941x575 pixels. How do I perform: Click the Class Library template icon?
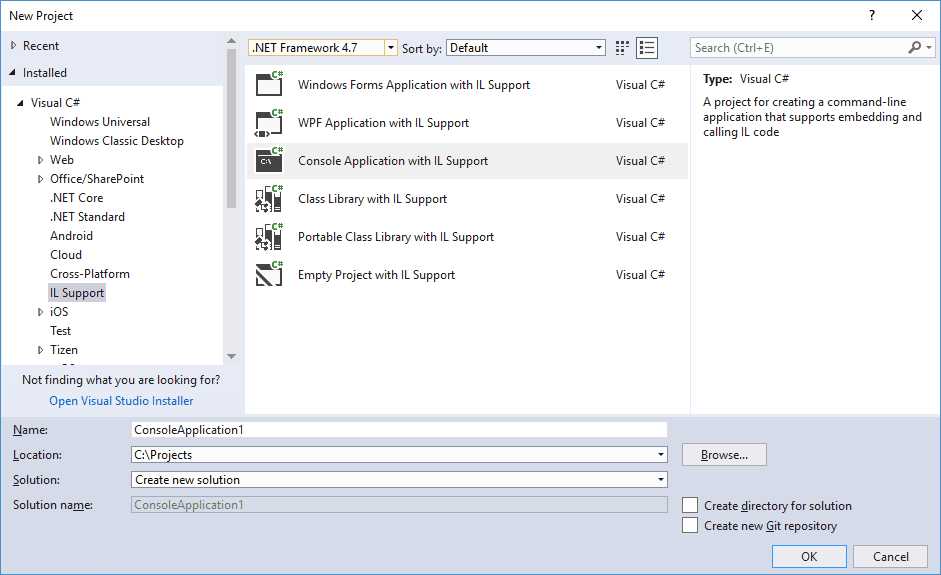point(270,199)
